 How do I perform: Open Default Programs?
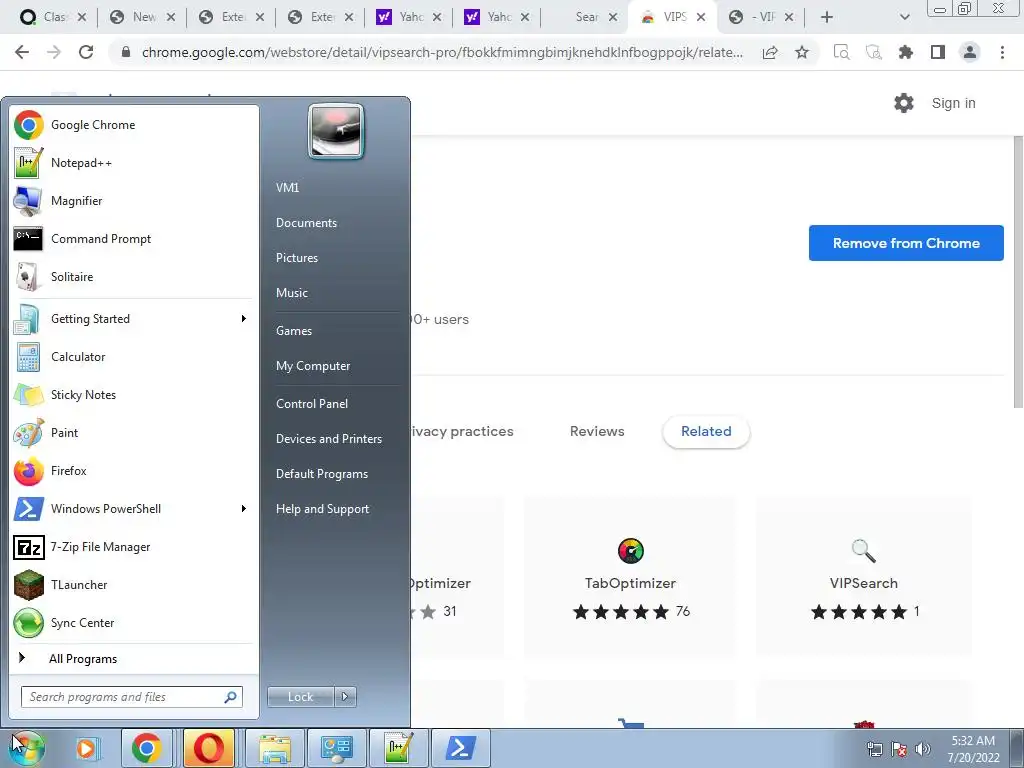click(321, 474)
